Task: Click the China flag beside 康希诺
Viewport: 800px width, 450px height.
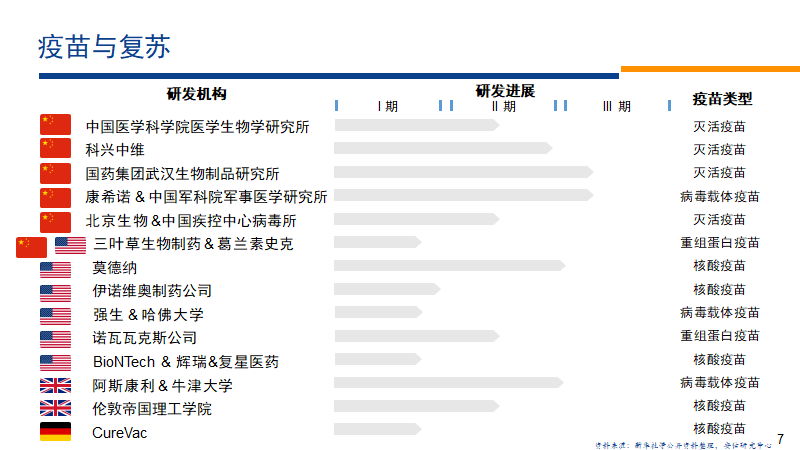Action: point(56,198)
